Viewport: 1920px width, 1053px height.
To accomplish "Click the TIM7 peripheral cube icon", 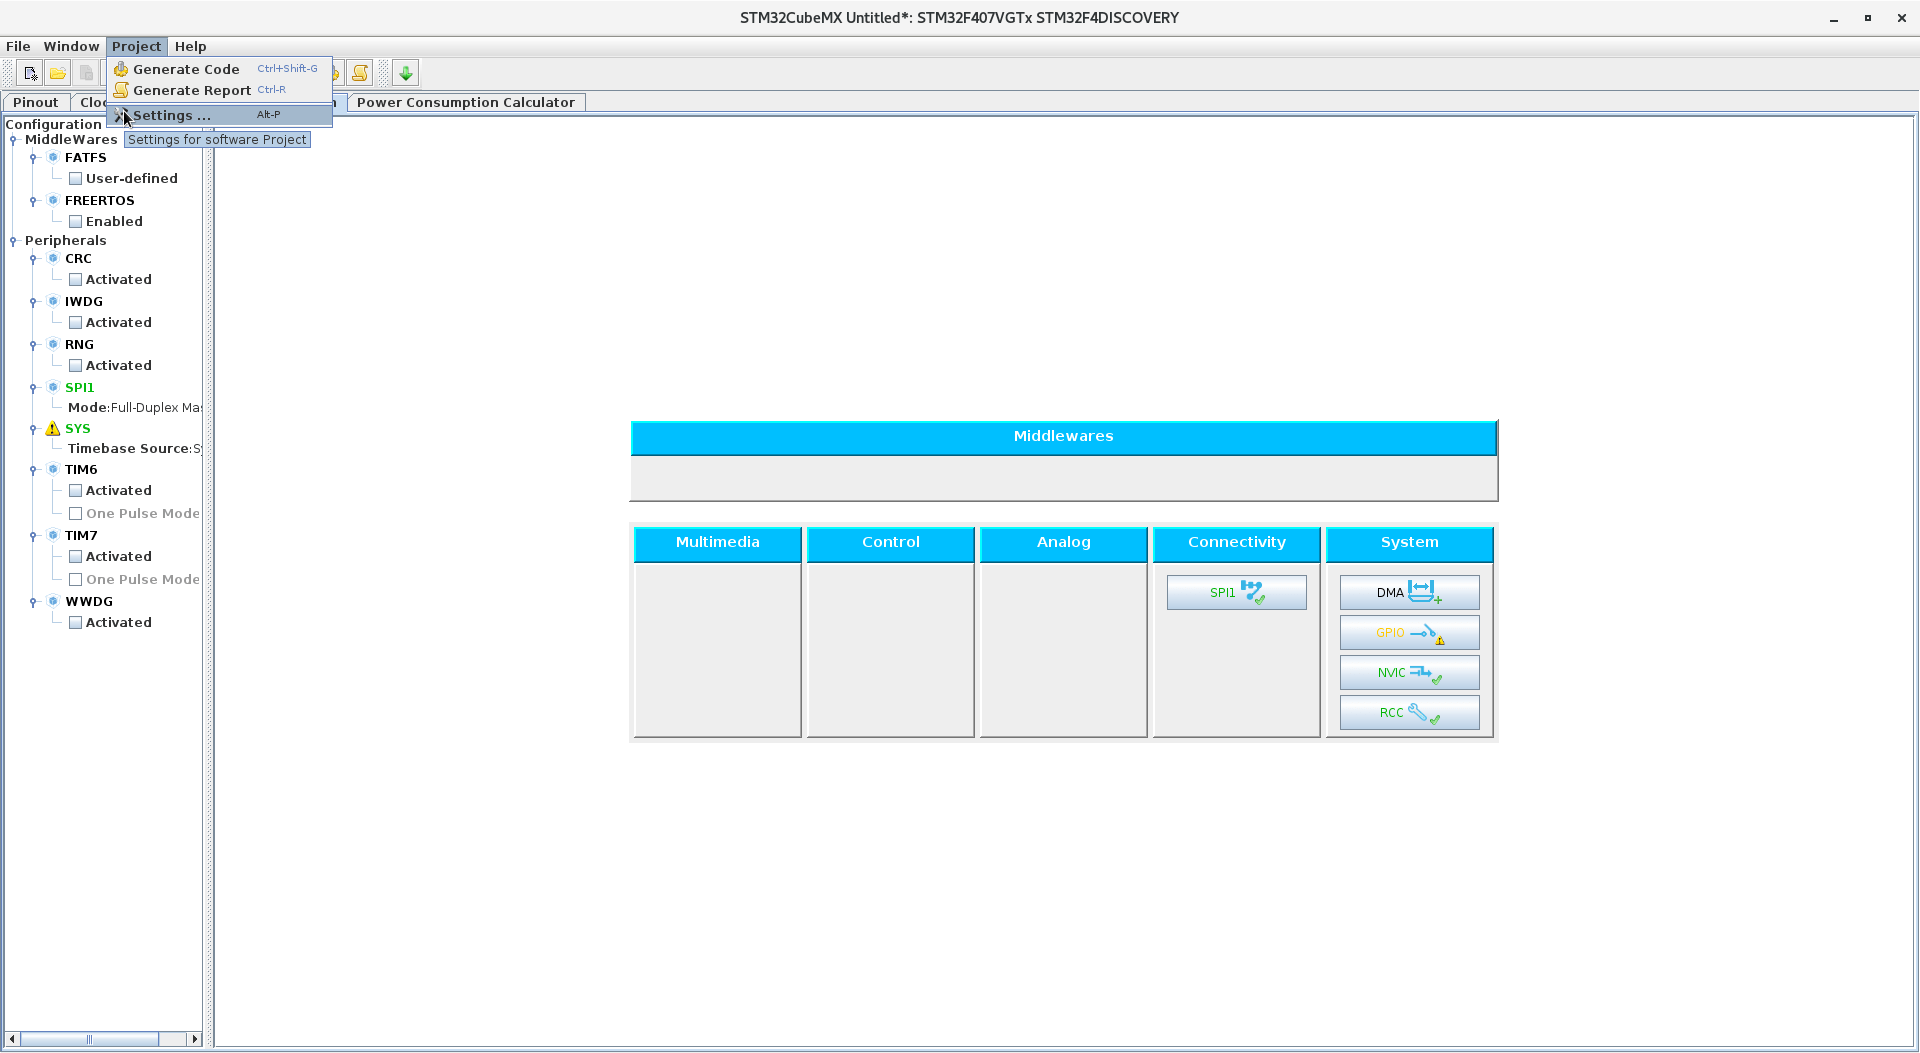I will (53, 535).
